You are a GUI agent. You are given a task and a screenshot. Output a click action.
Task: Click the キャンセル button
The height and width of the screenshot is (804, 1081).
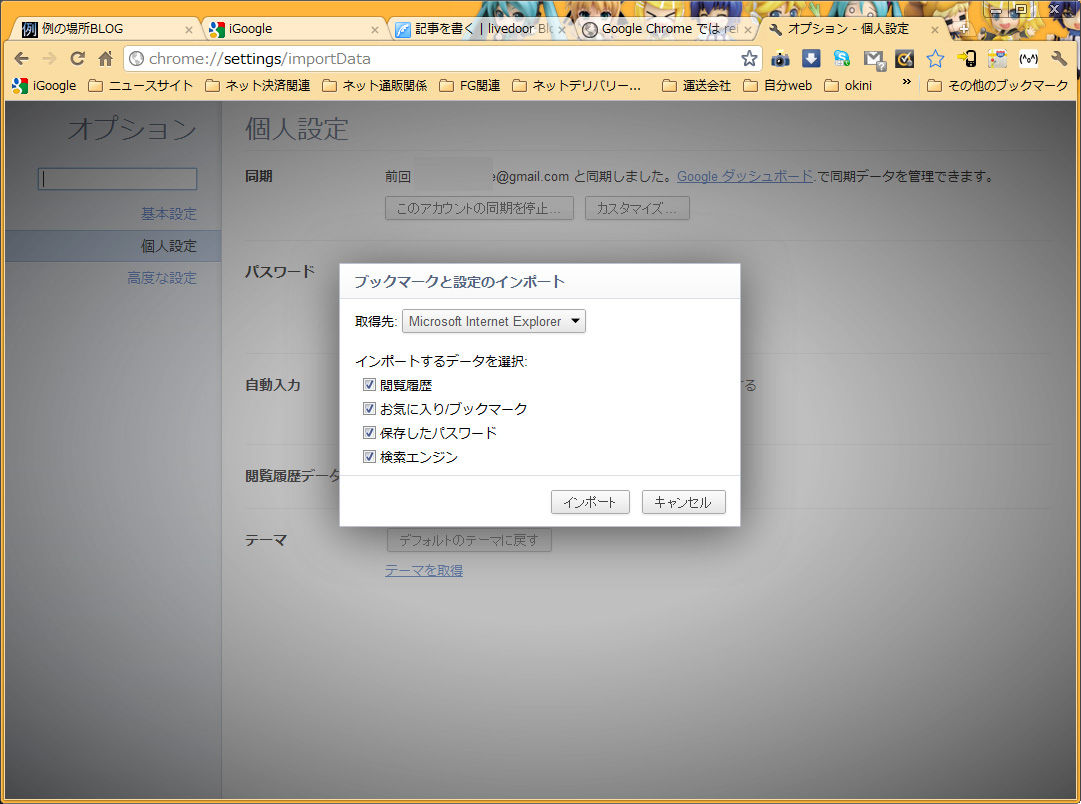tap(683, 502)
